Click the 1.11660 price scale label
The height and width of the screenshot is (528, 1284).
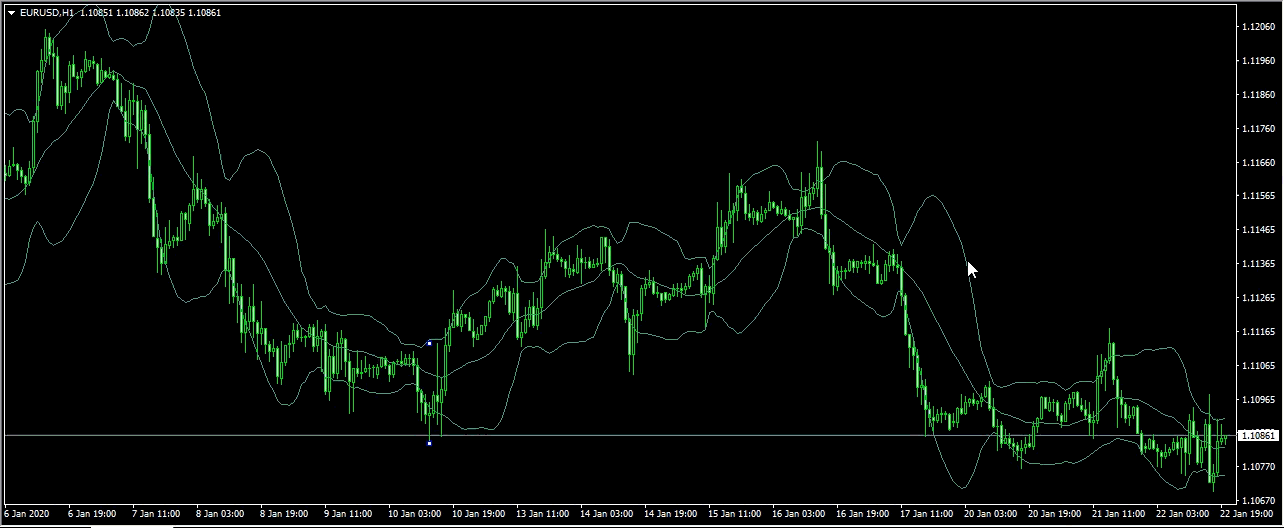1255,162
